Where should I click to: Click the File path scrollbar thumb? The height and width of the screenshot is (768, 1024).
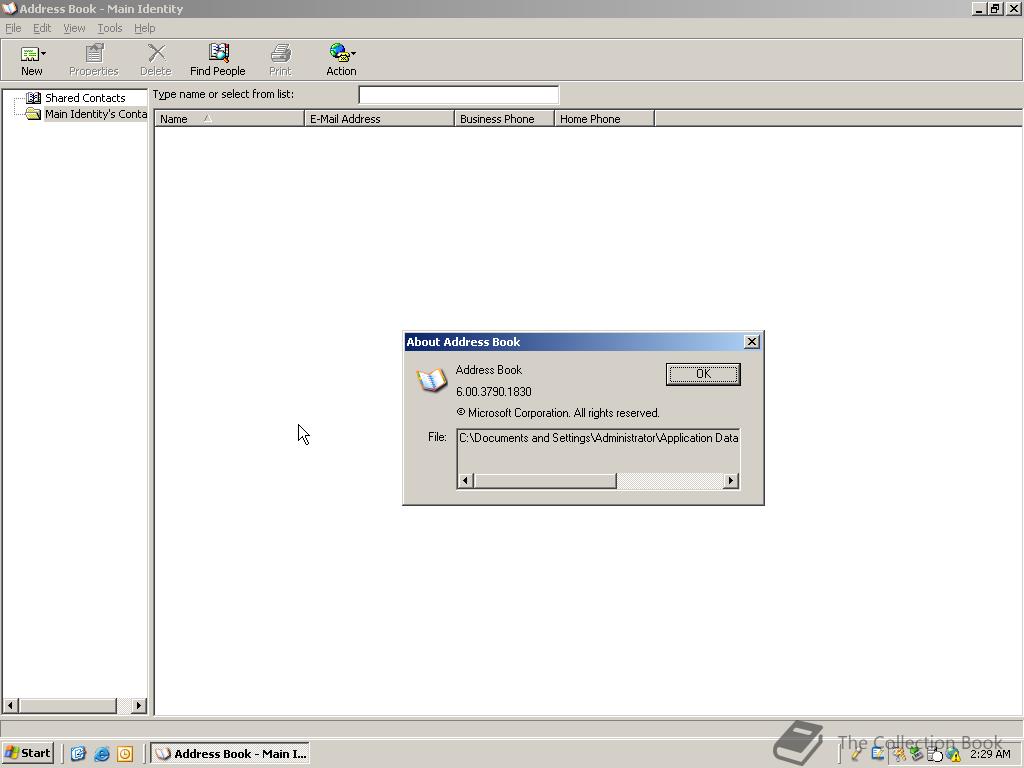click(545, 481)
